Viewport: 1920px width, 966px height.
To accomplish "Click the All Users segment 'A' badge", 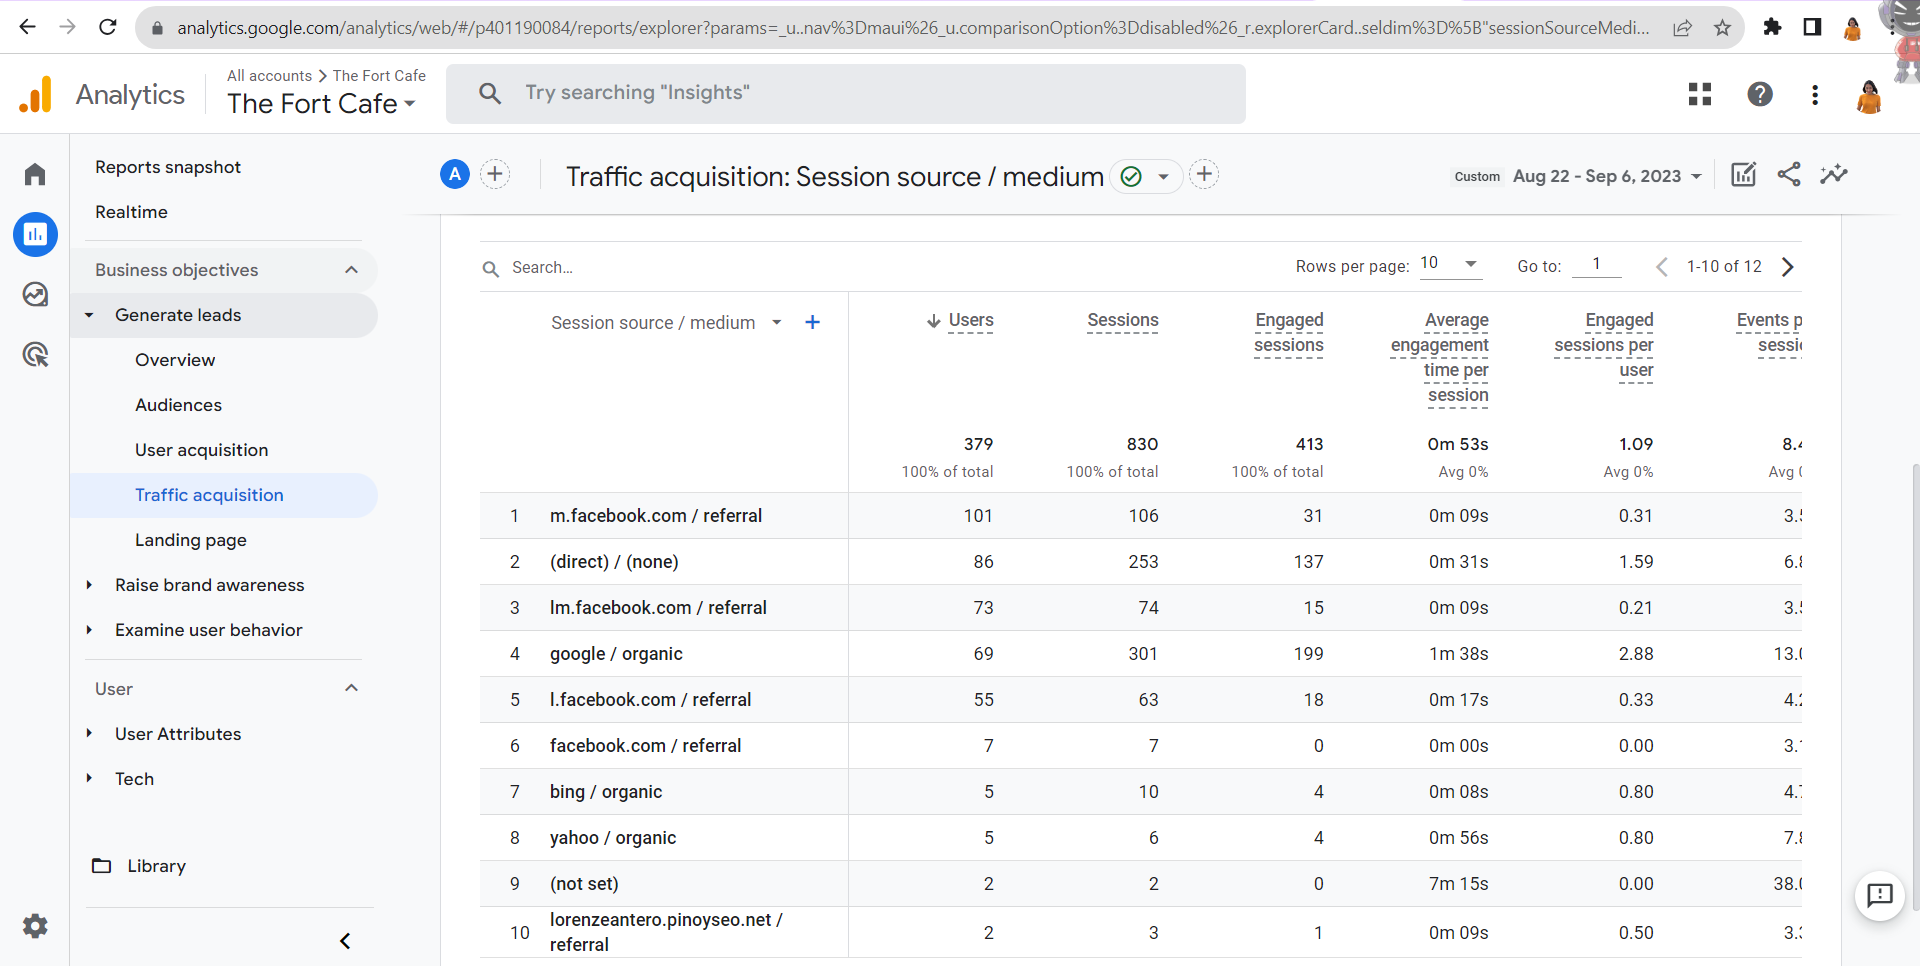I will pos(455,174).
